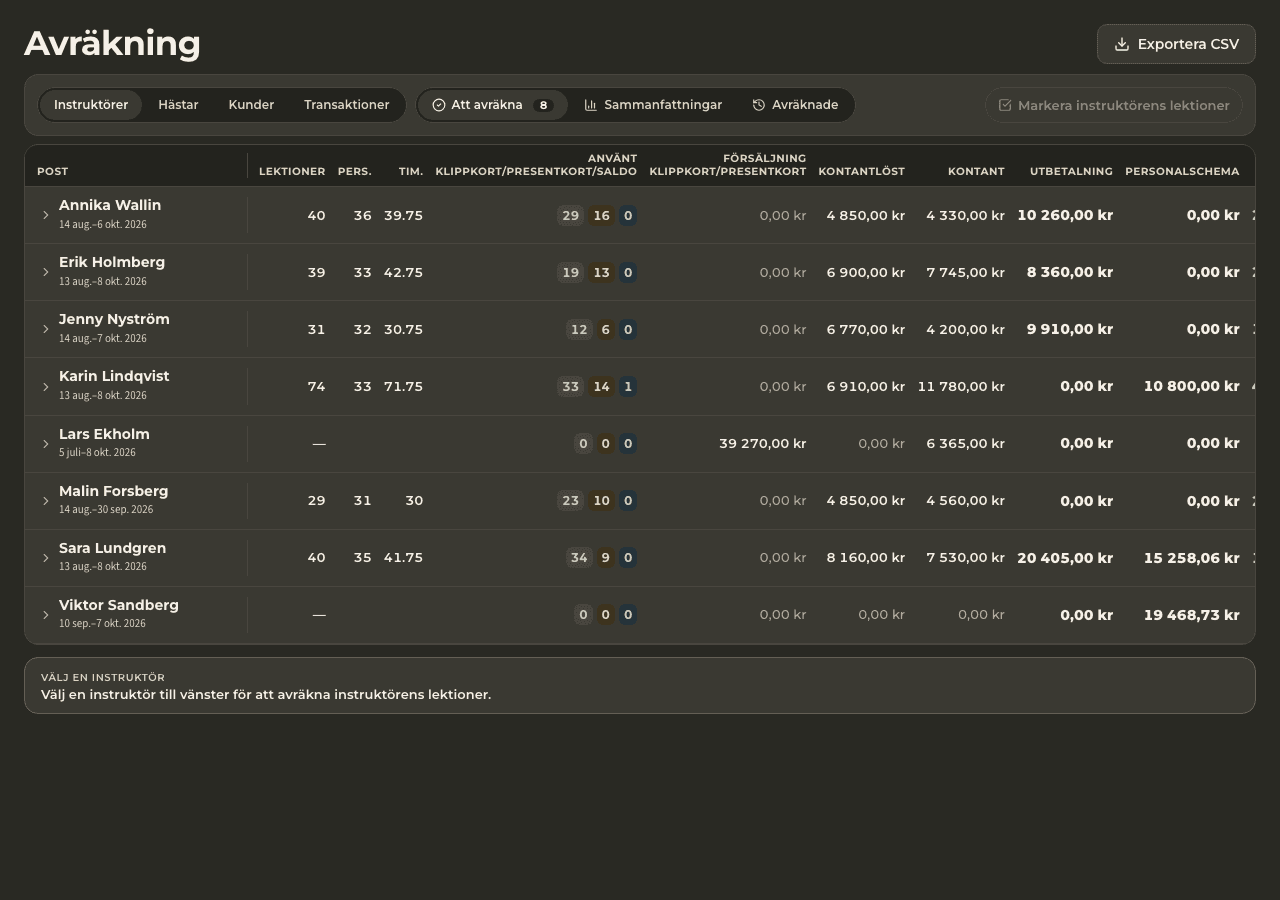1280x900 pixels.
Task: Click 10 800,00 kr in Karin Lindqvist row
Action: click(x=1192, y=386)
